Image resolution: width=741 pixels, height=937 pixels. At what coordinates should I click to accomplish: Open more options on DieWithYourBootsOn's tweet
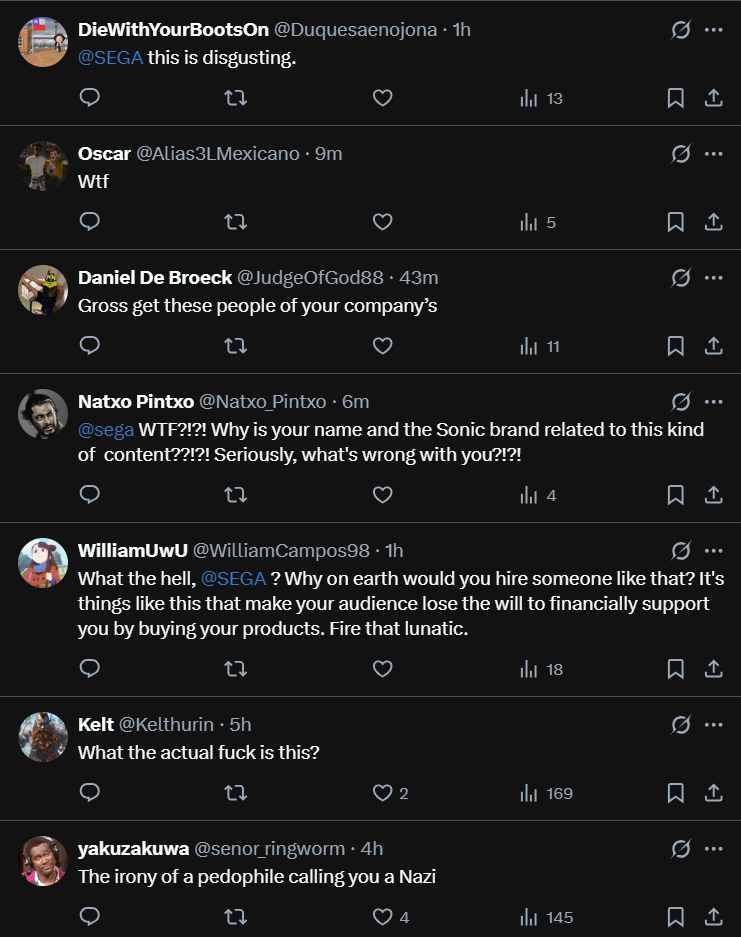tap(713, 30)
